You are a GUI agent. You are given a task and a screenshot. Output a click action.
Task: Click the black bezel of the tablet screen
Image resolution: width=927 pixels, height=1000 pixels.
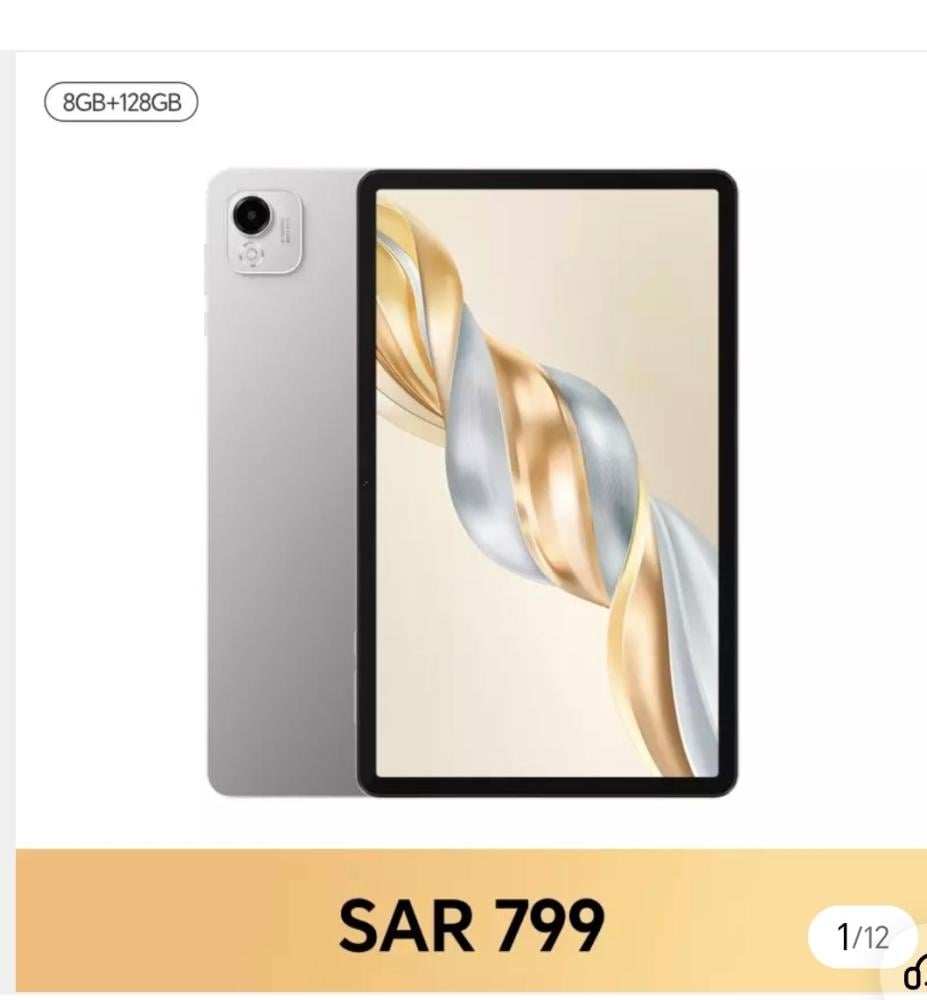pos(547,179)
